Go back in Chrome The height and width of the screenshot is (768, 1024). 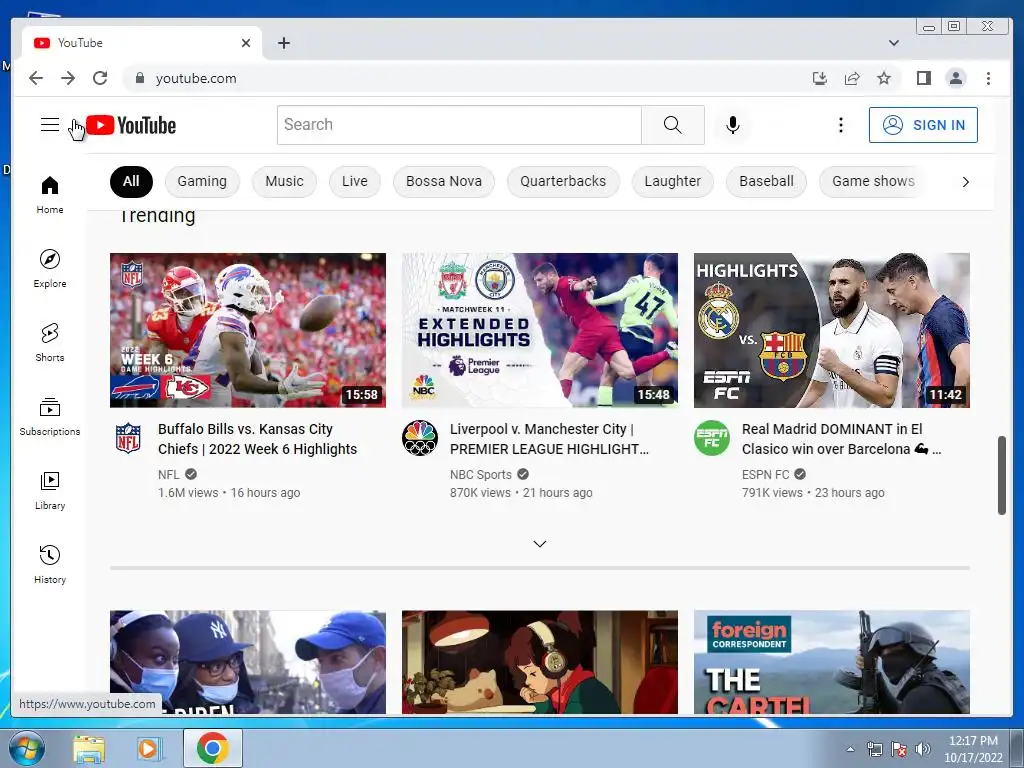pyautogui.click(x=36, y=78)
